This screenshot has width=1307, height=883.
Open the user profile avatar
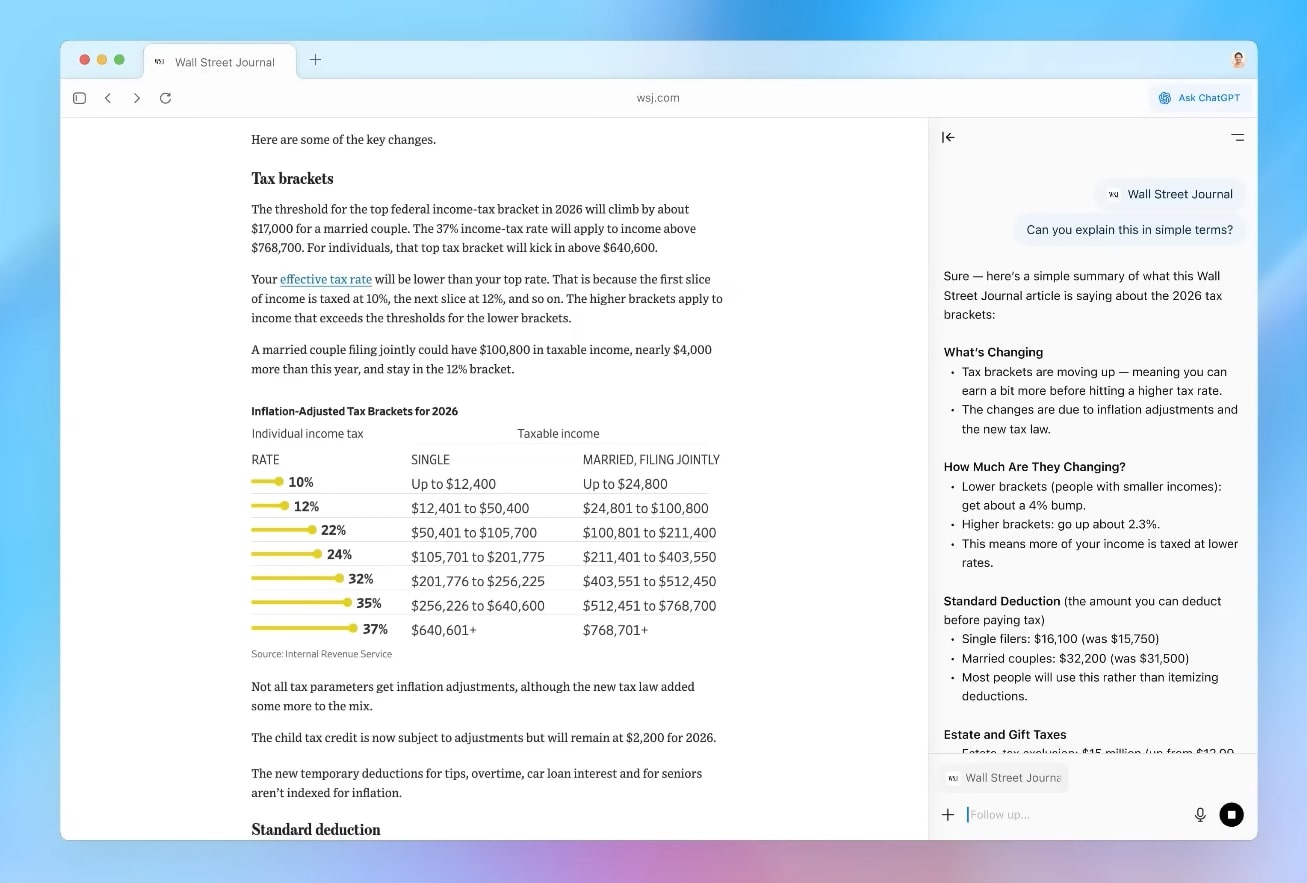pos(1238,60)
